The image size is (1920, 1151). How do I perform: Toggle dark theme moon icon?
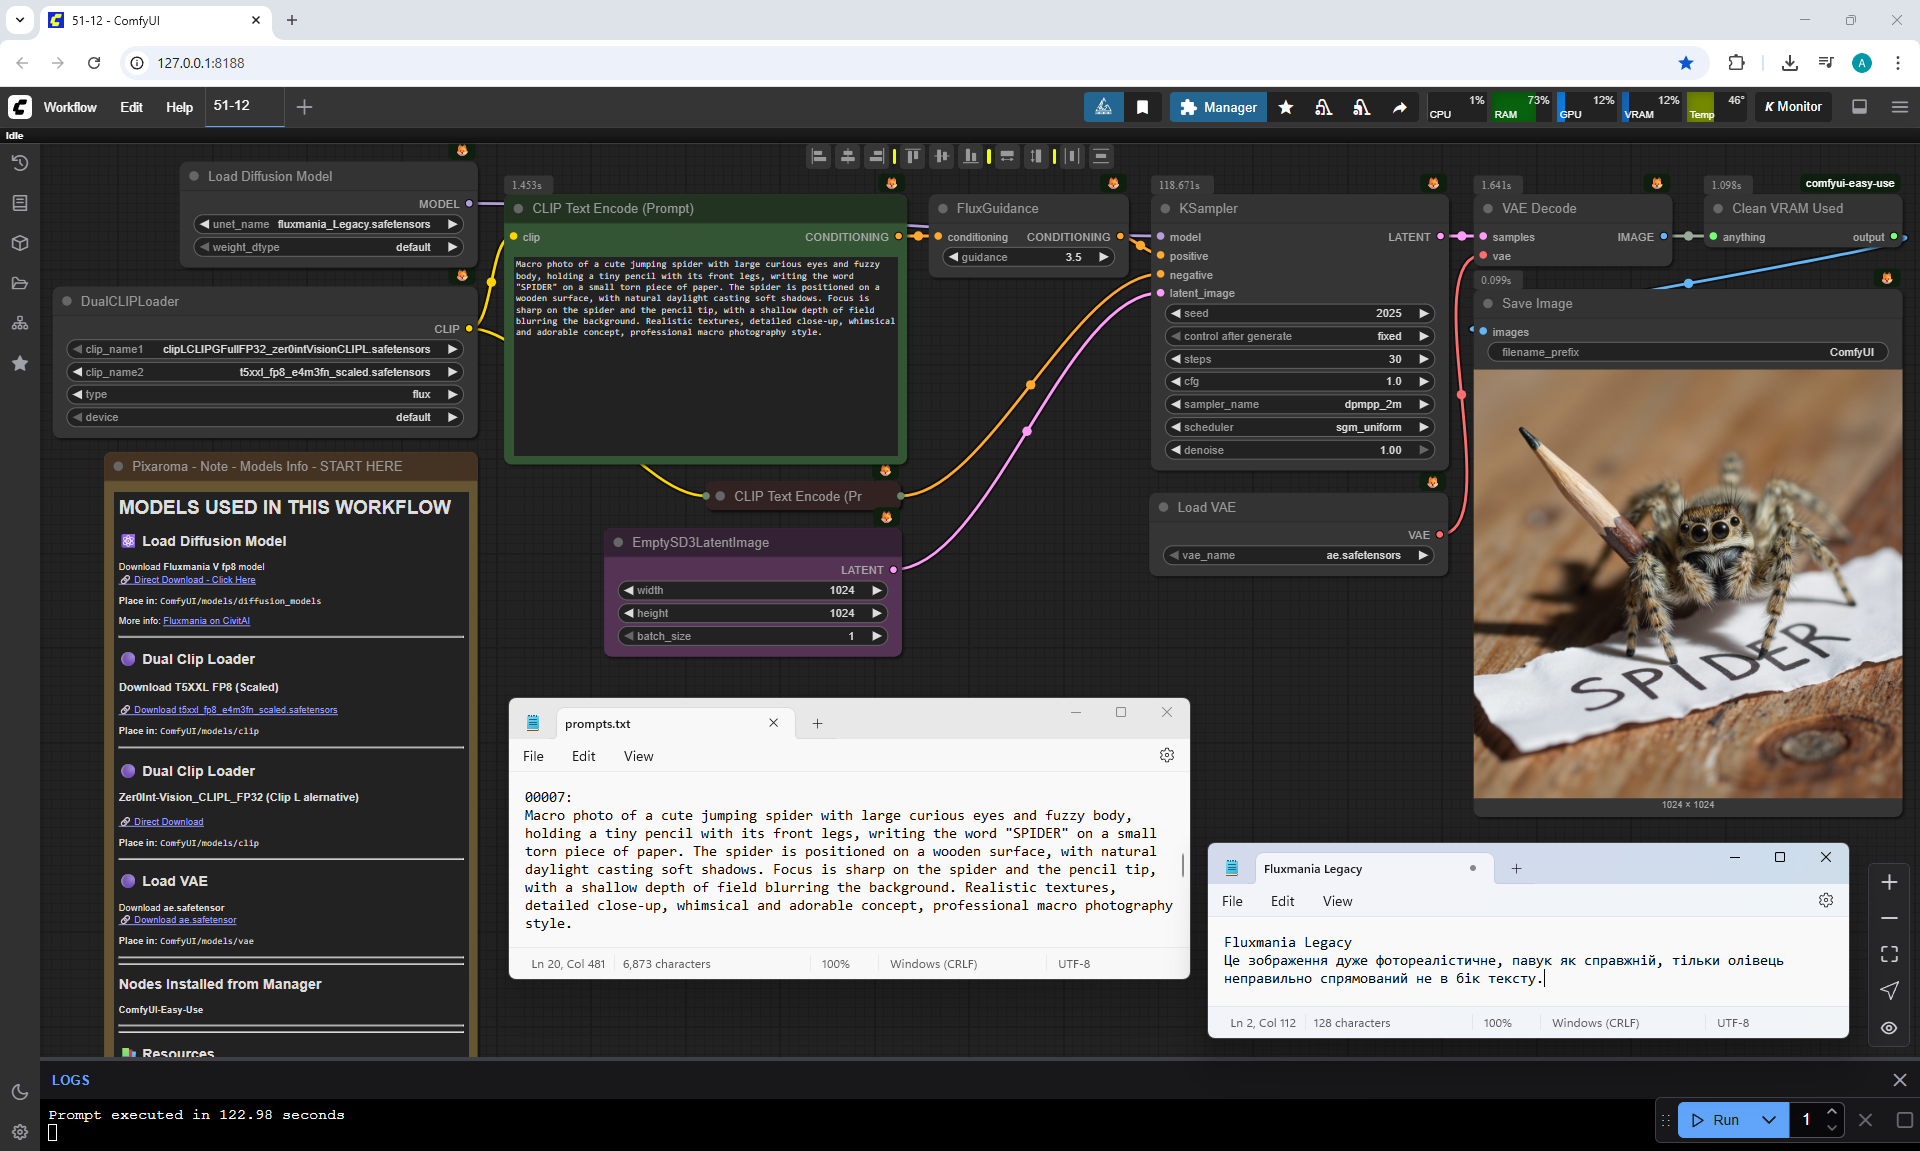click(x=20, y=1092)
